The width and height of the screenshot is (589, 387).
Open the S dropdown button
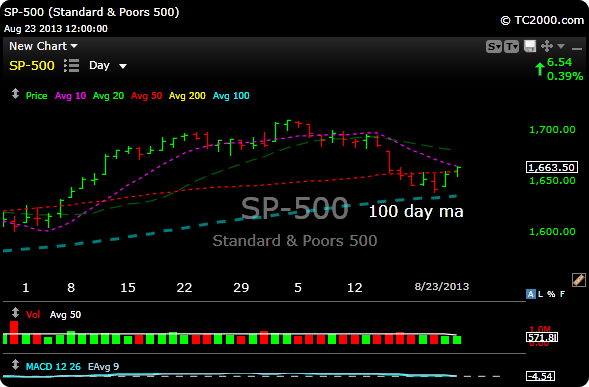tap(494, 47)
